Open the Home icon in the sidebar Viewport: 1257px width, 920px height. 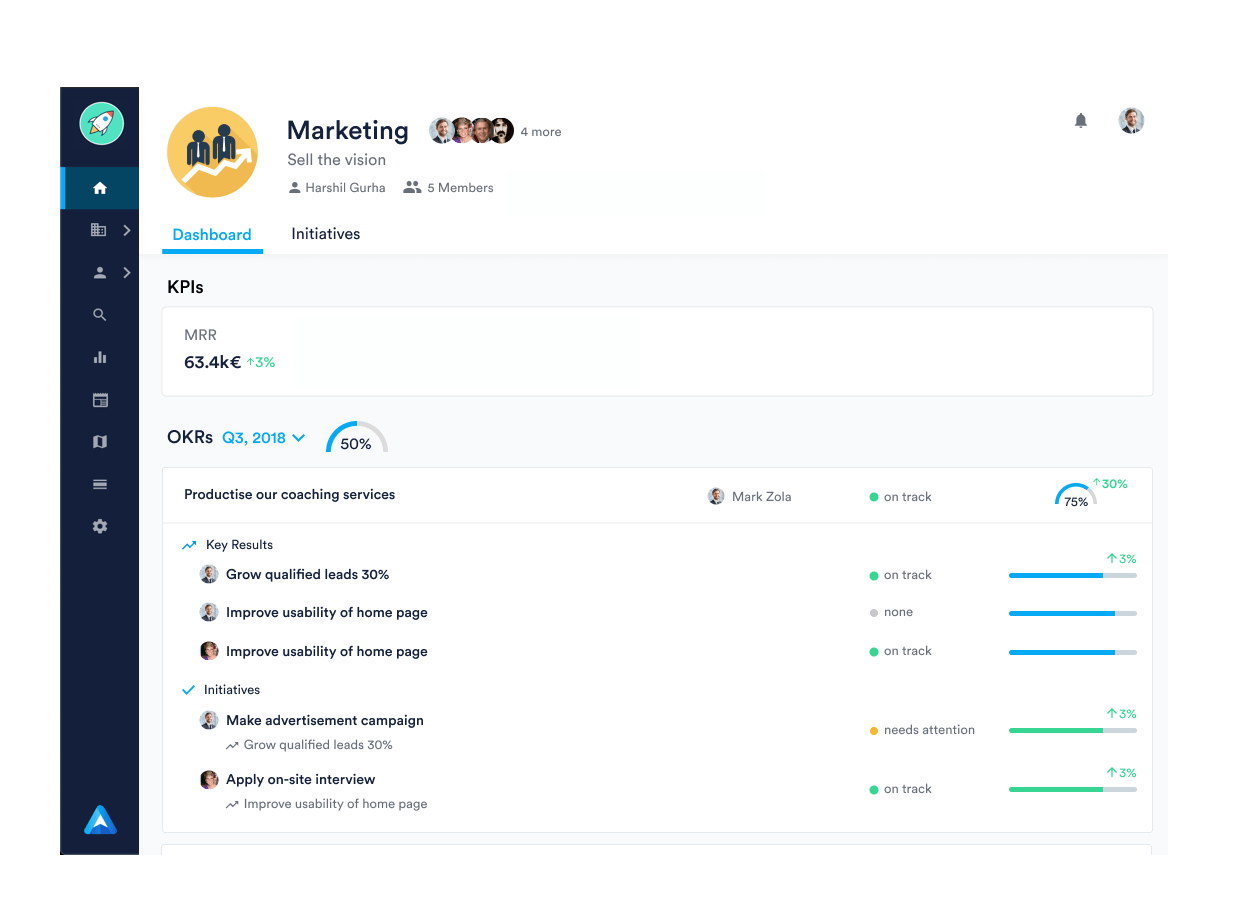tap(99, 188)
